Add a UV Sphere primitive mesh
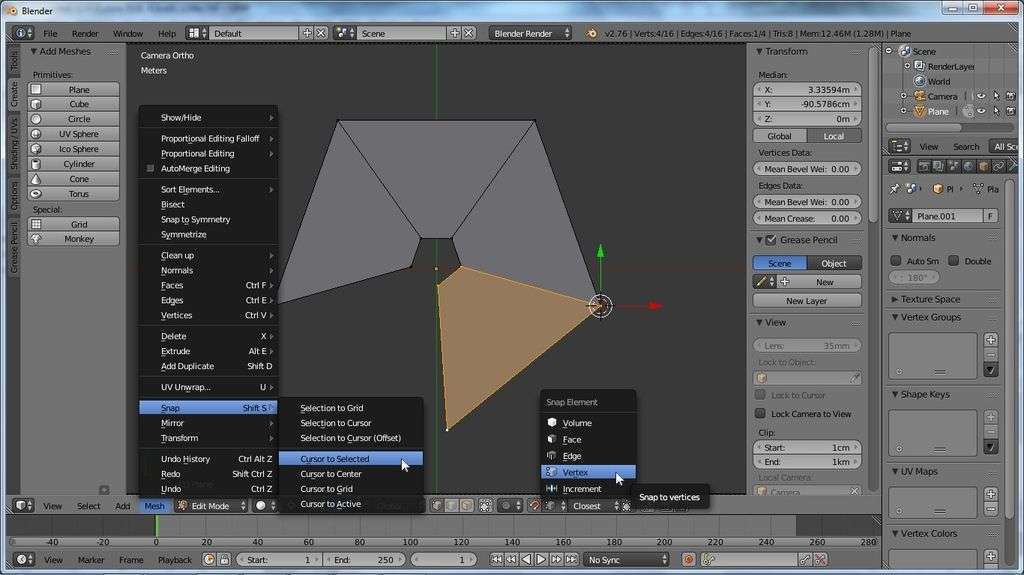The image size is (1024, 575). (x=78, y=134)
